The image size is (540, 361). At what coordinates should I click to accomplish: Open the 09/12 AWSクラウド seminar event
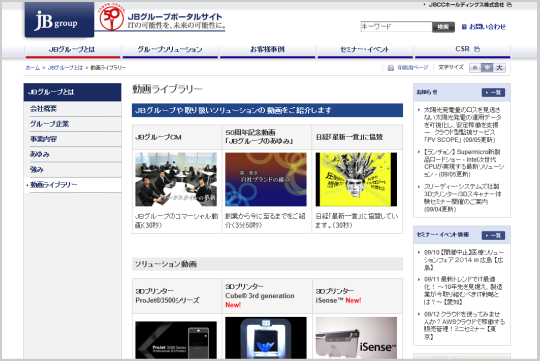click(x=464, y=326)
